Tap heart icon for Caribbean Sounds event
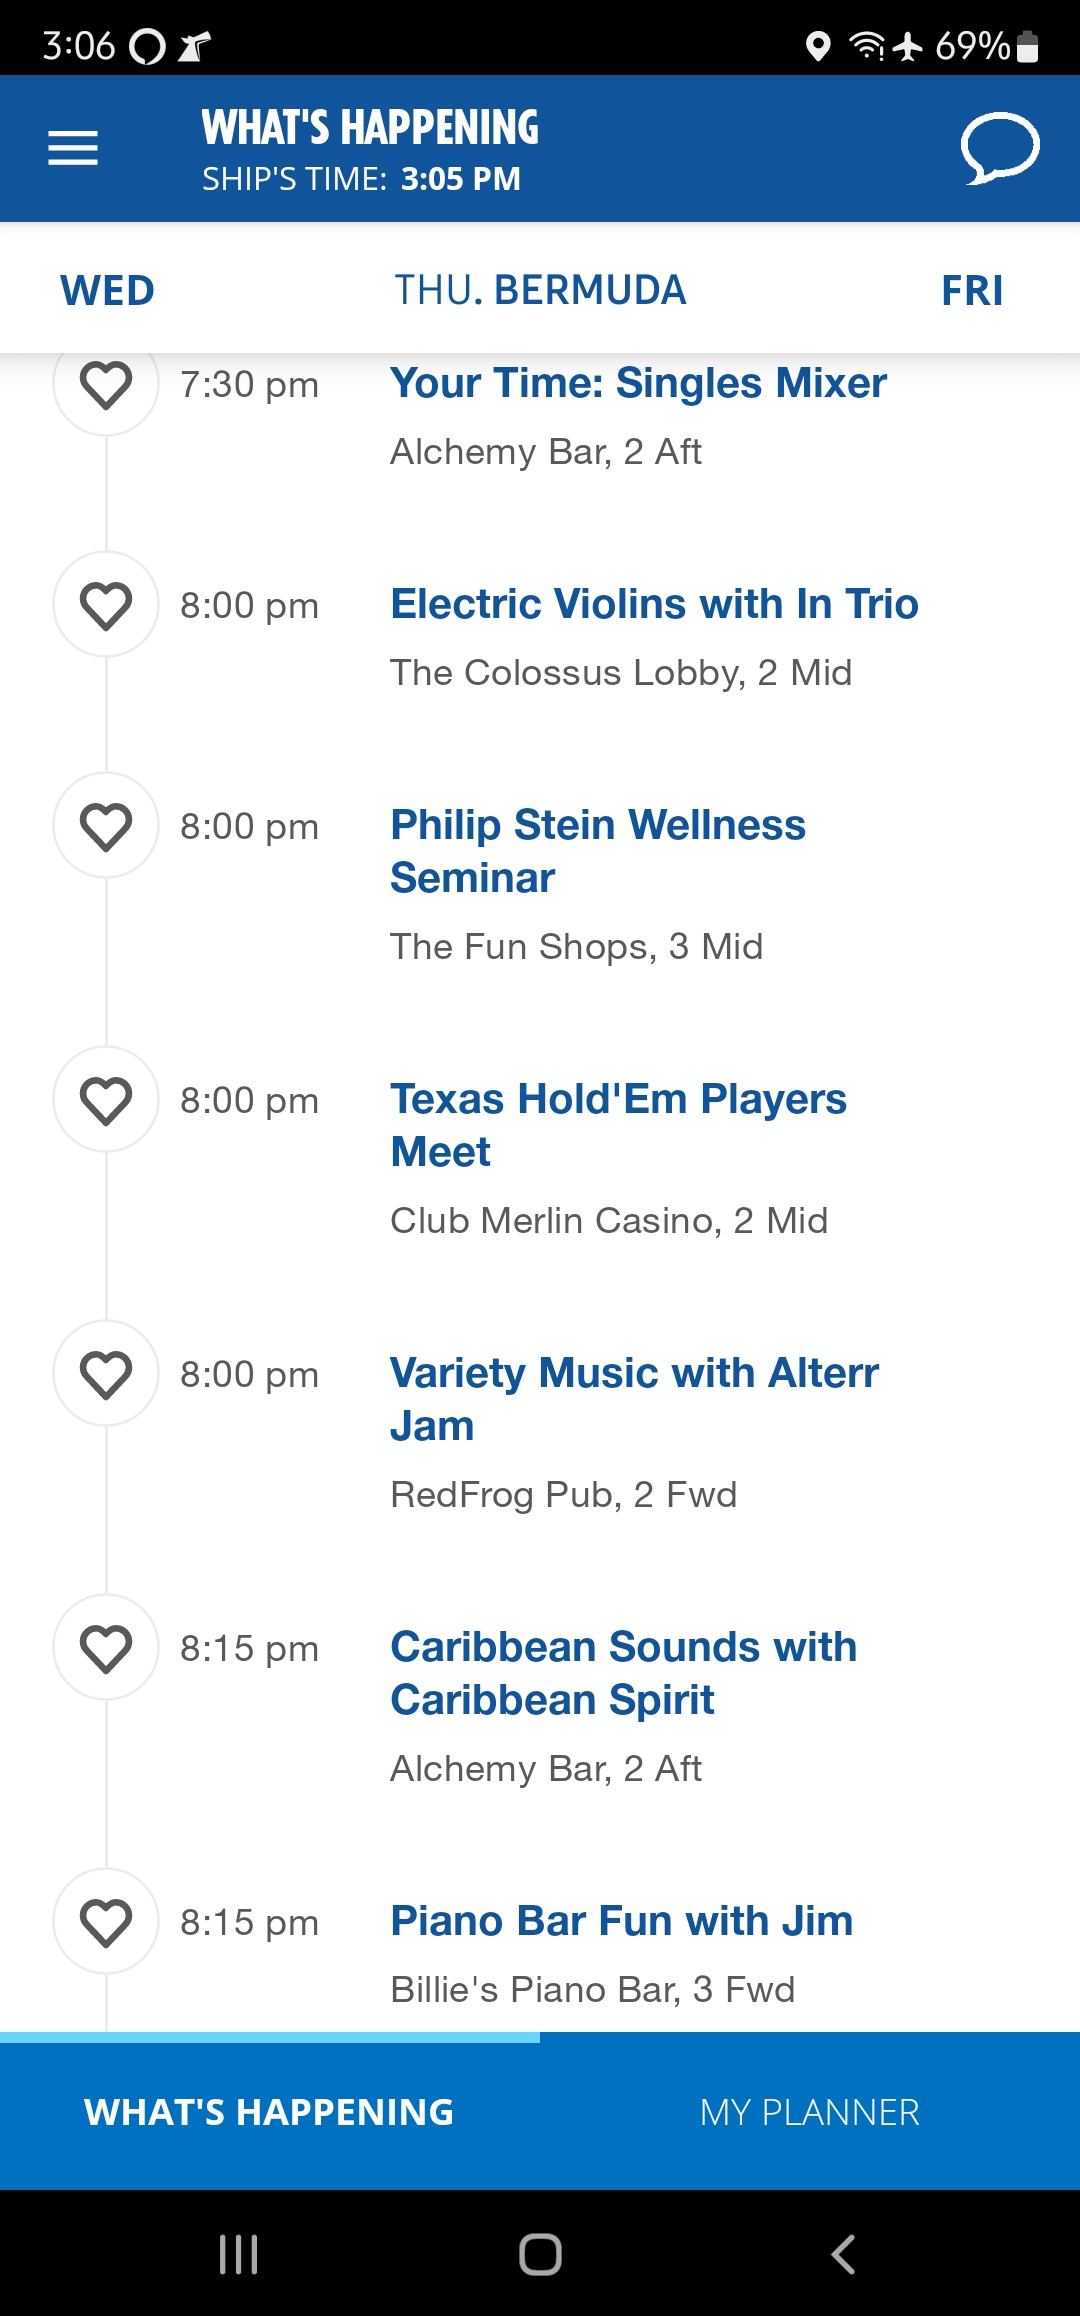The width and height of the screenshot is (1080, 2316). (x=106, y=1648)
